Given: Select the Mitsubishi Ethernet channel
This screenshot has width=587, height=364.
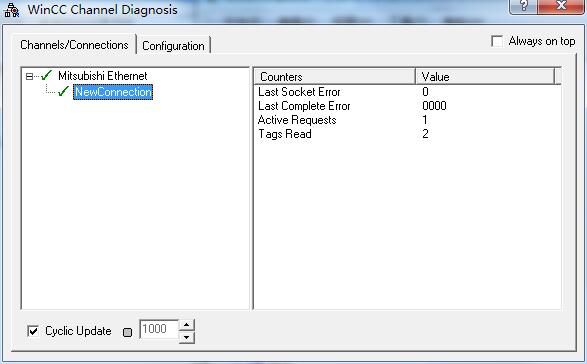Looking at the screenshot, I should pyautogui.click(x=103, y=76).
